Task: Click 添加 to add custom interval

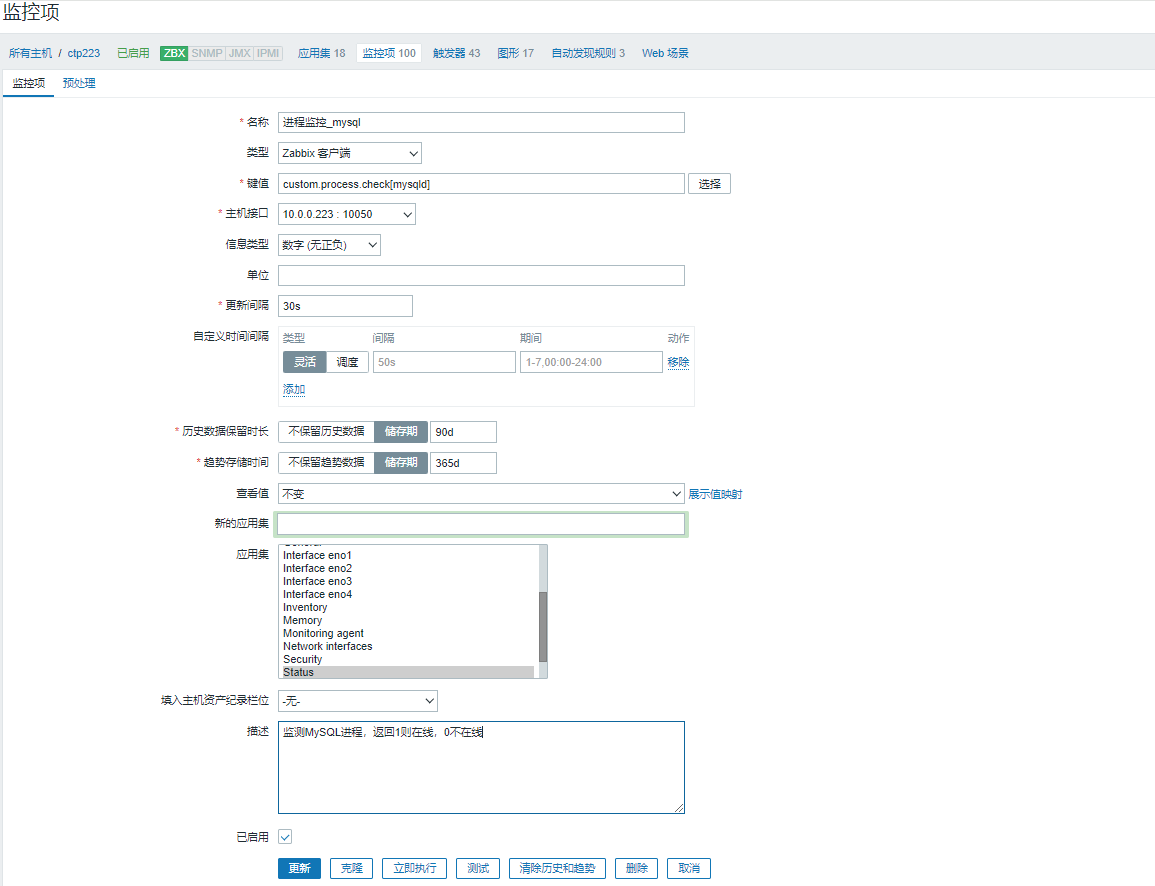Action: pyautogui.click(x=294, y=389)
